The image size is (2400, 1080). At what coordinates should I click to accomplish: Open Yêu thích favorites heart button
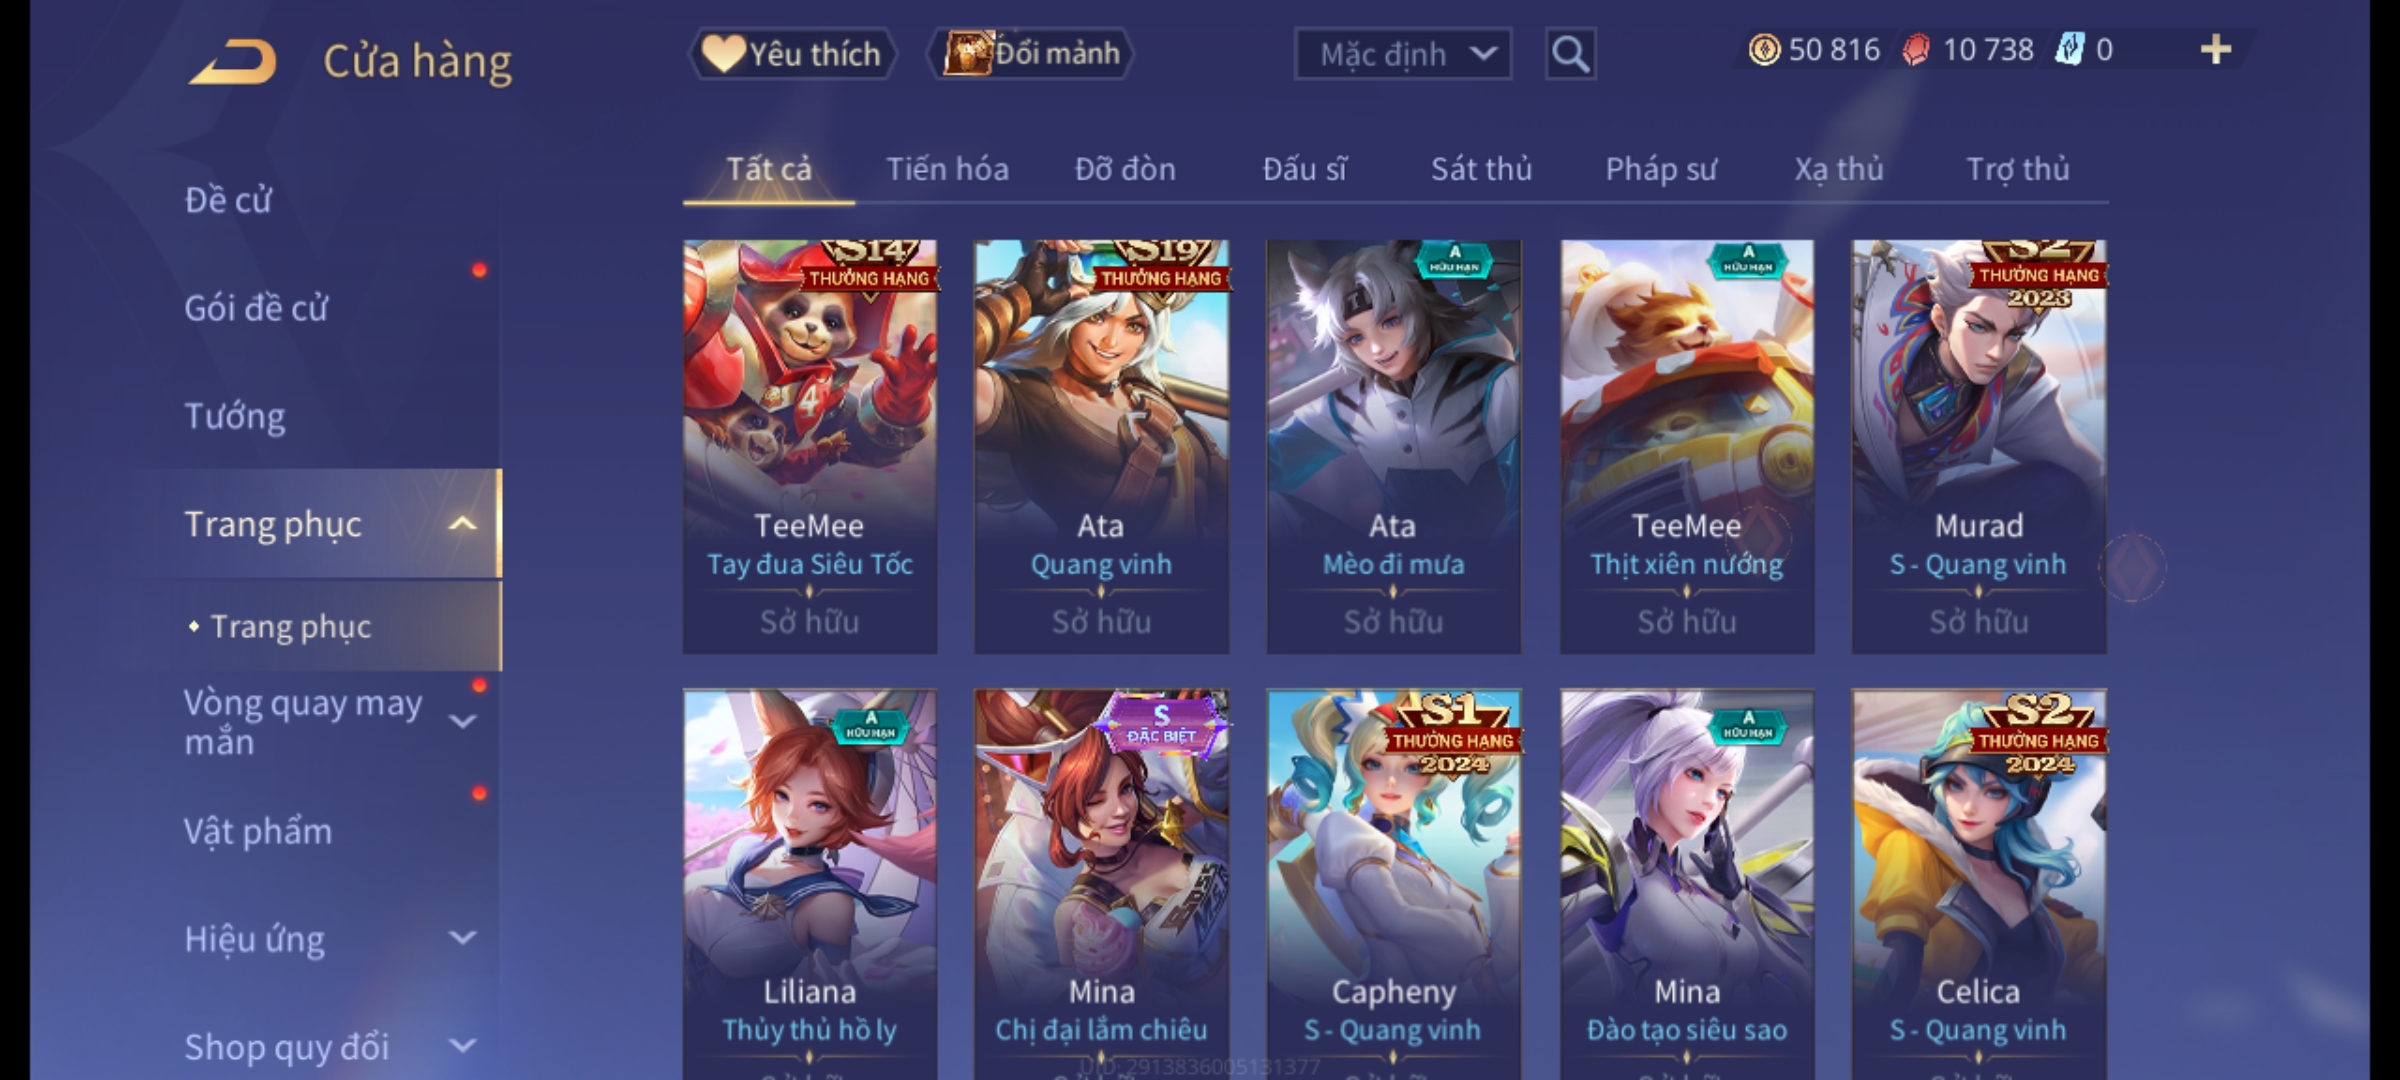[792, 54]
